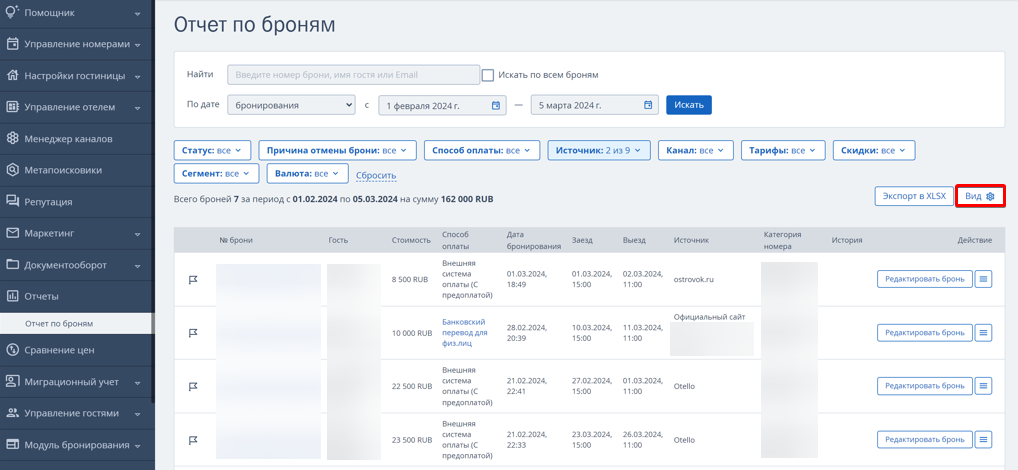Open hamburger menu for 22 500 RUB booking
Viewport: 1018px width, 470px height.
[x=984, y=386]
